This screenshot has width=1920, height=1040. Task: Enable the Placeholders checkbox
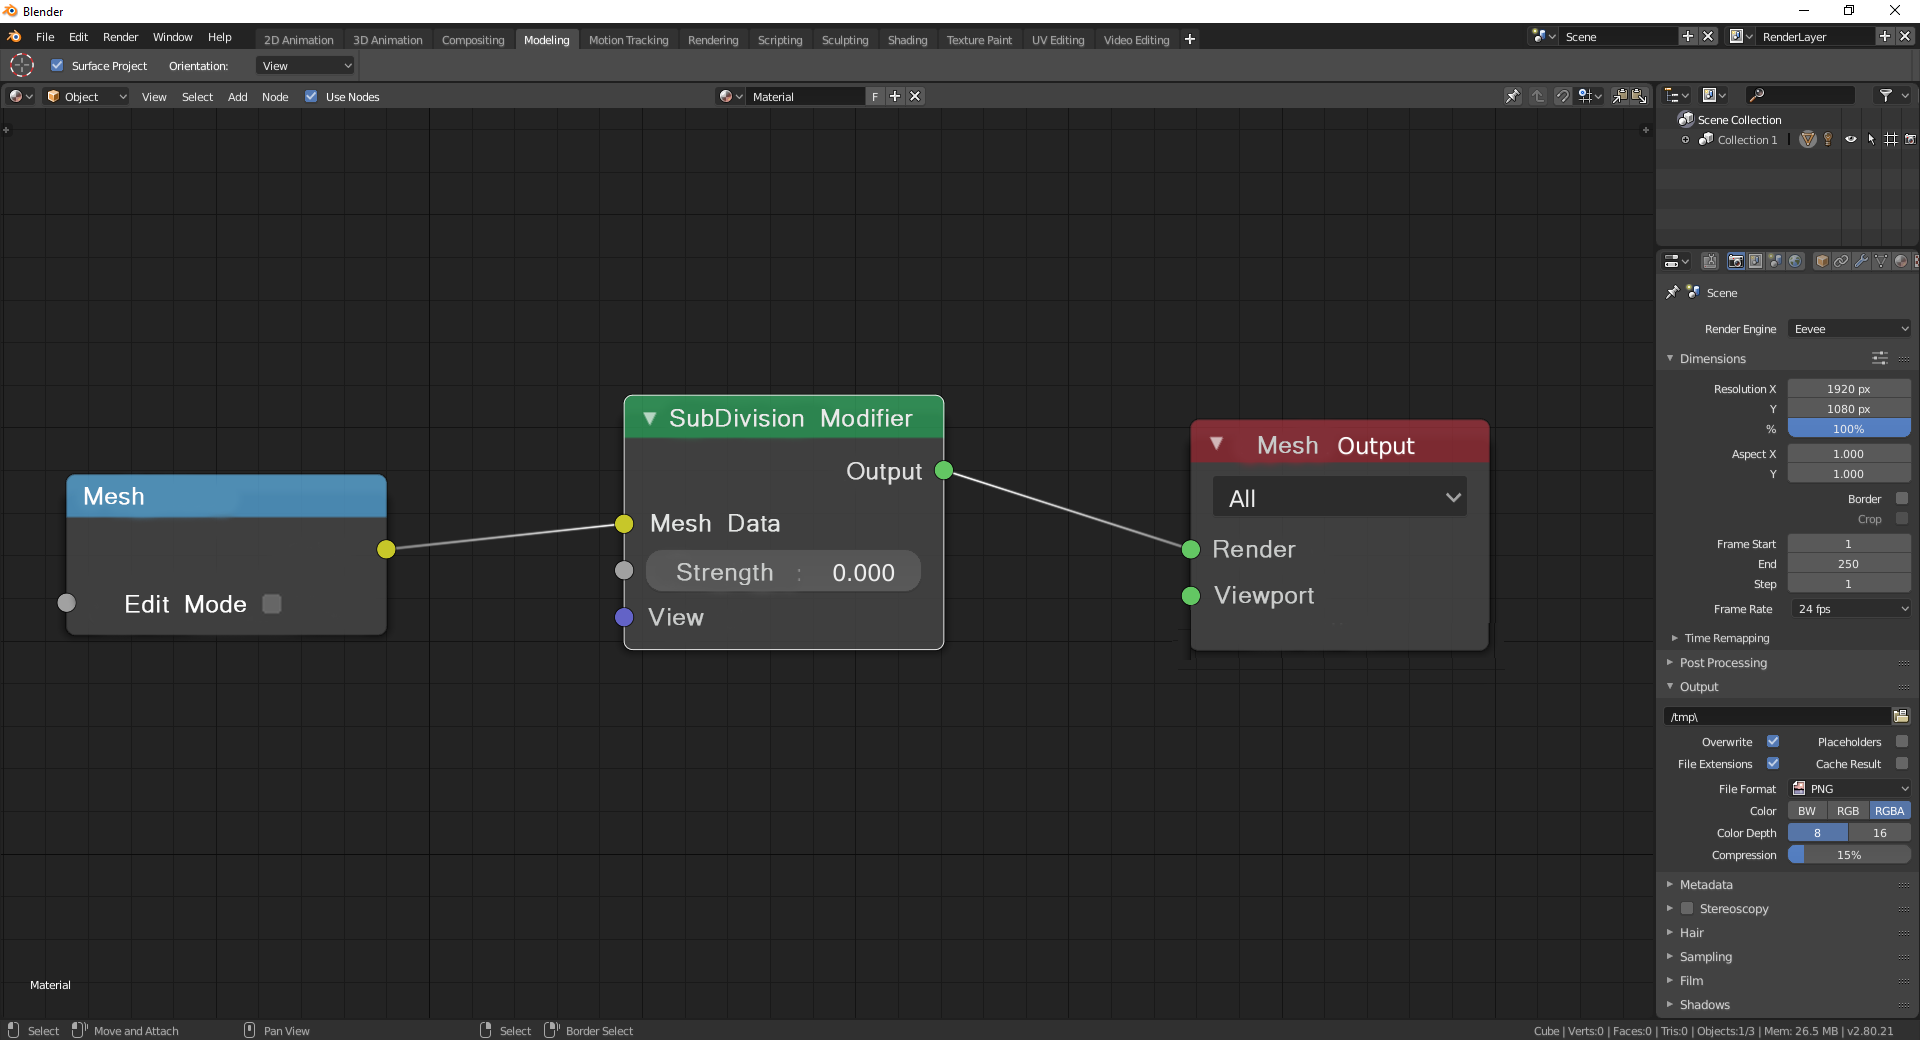(x=1902, y=742)
